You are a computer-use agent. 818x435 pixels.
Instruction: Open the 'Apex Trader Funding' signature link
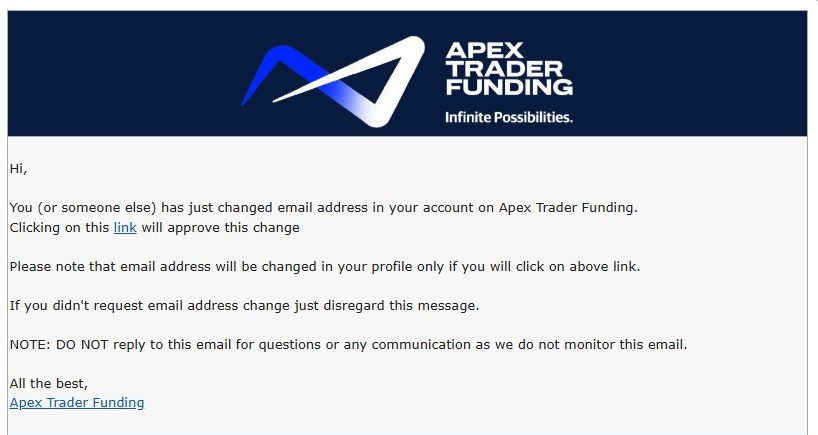(x=77, y=403)
